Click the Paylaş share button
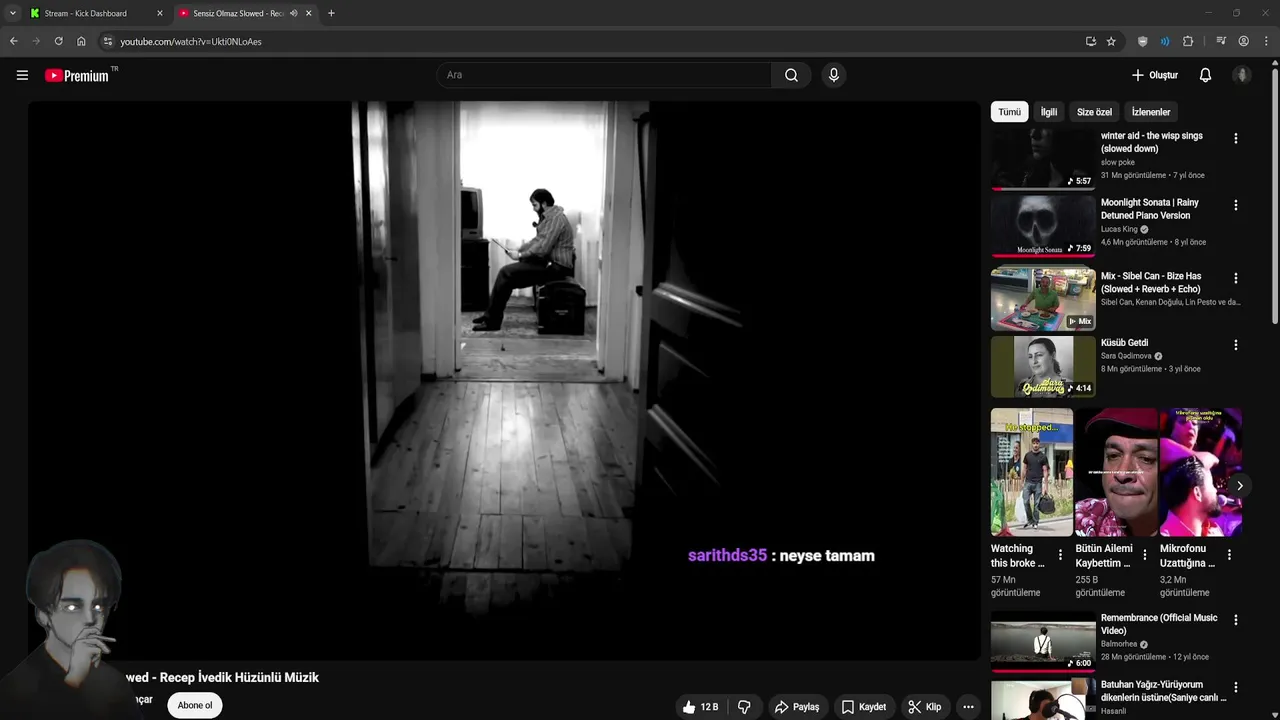This screenshot has height=720, width=1280. 797,707
